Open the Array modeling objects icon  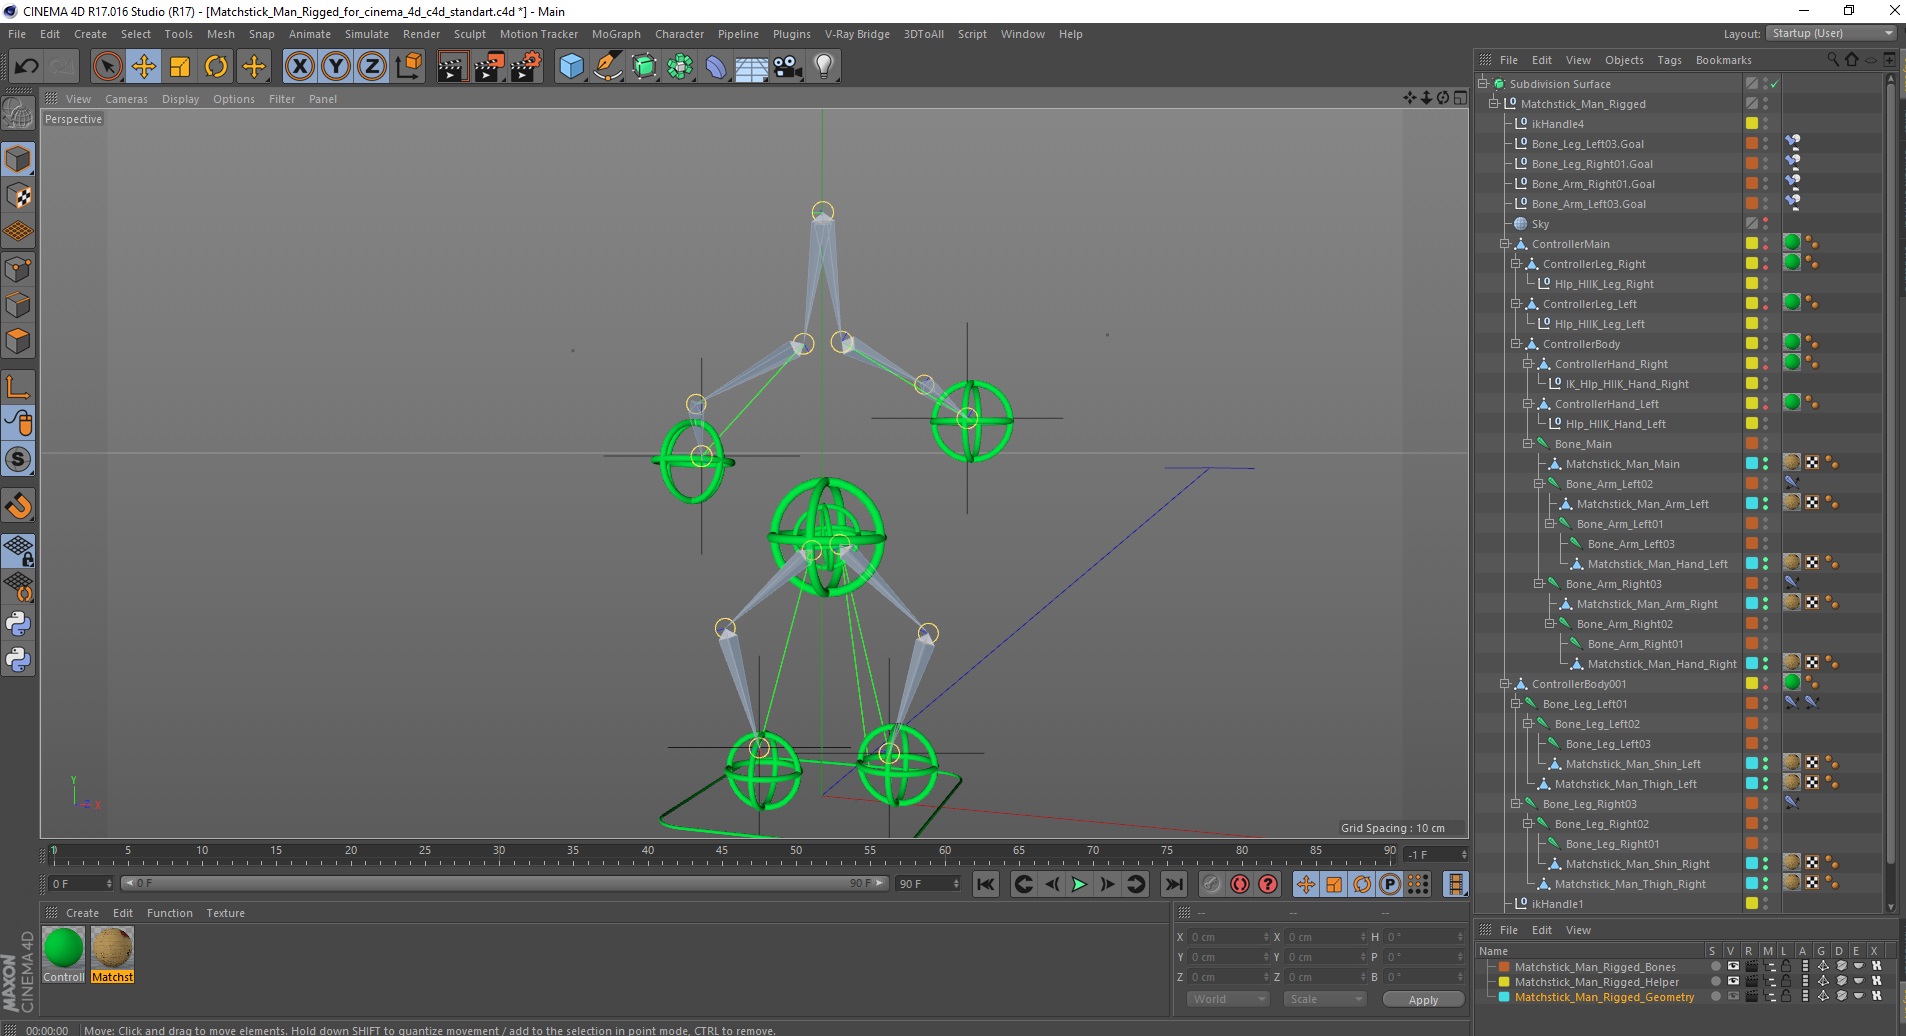(680, 66)
